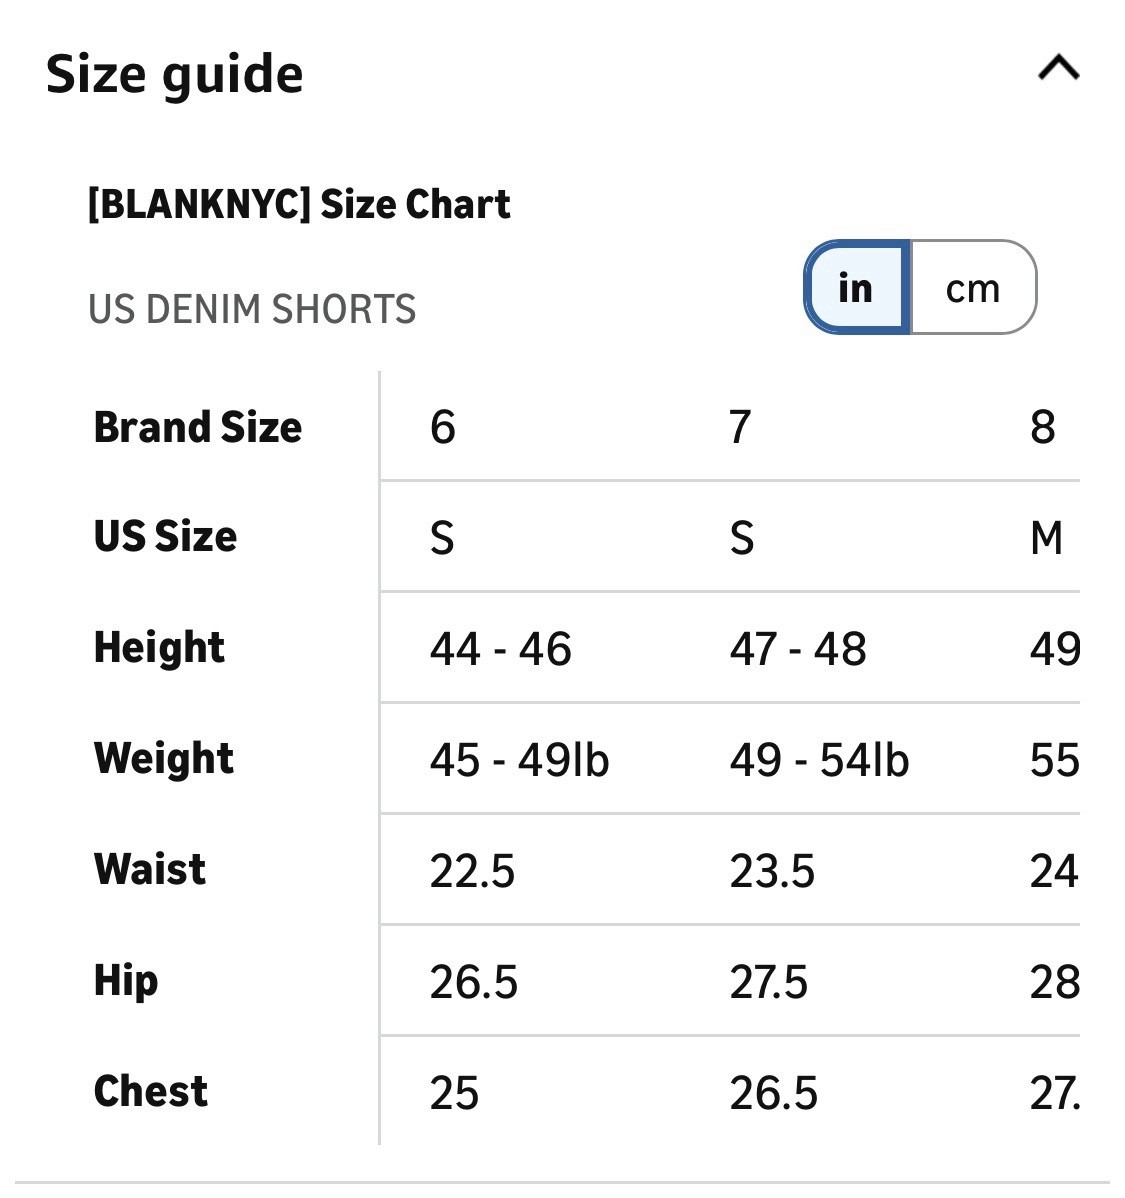Select the in units option
Screen dimensions: 1125x1198
856,287
